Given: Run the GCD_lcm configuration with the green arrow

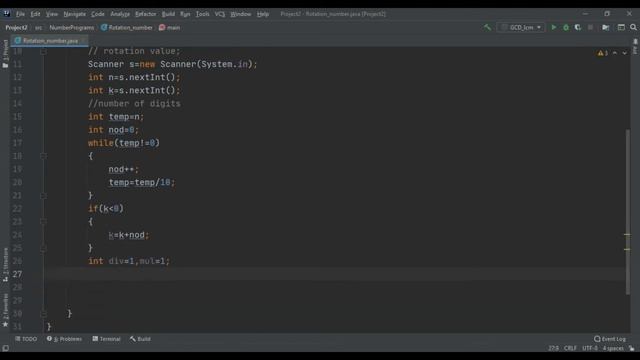Looking at the screenshot, I should tap(554, 27).
